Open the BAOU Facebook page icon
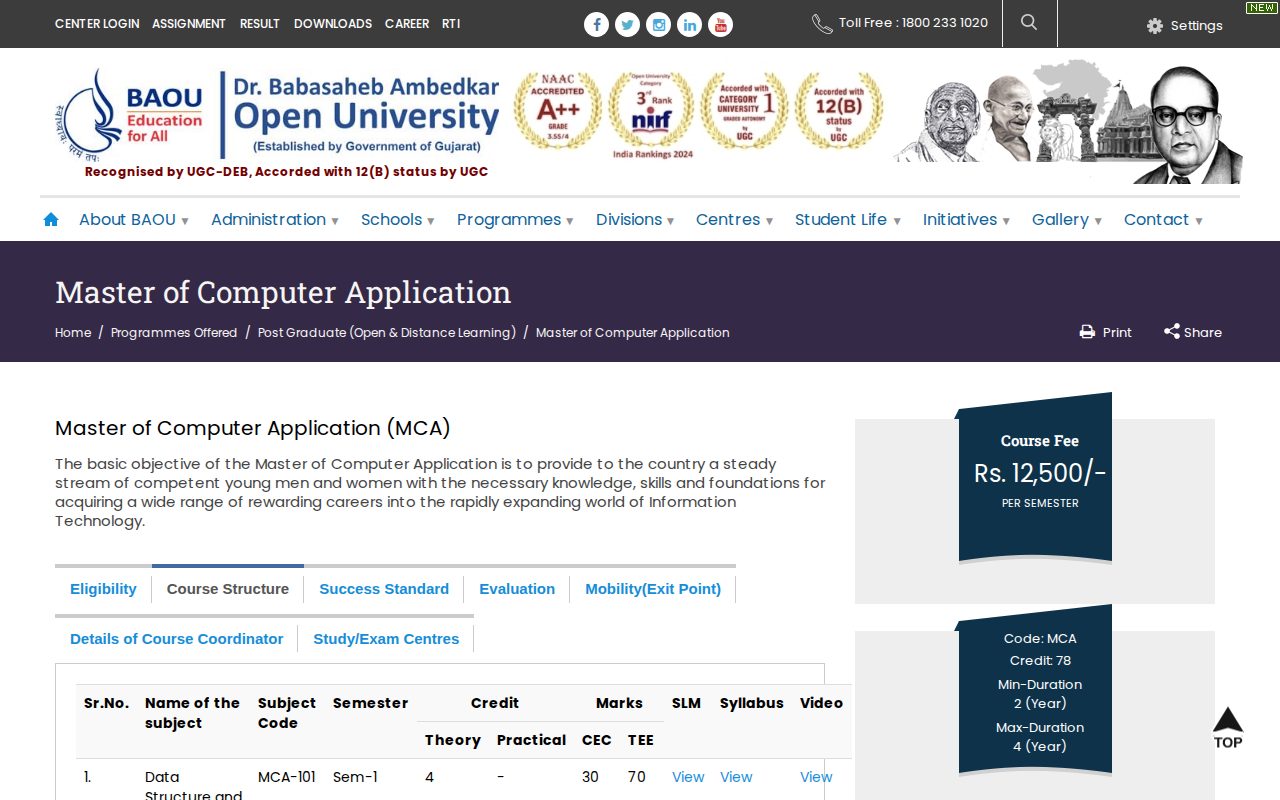The image size is (1280, 800). pos(596,25)
